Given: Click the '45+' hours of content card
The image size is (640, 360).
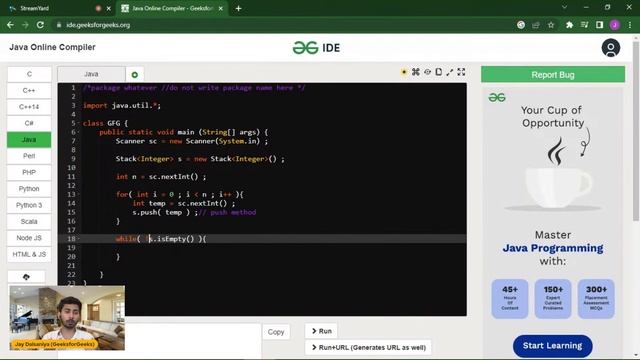Looking at the screenshot, I should (510, 299).
